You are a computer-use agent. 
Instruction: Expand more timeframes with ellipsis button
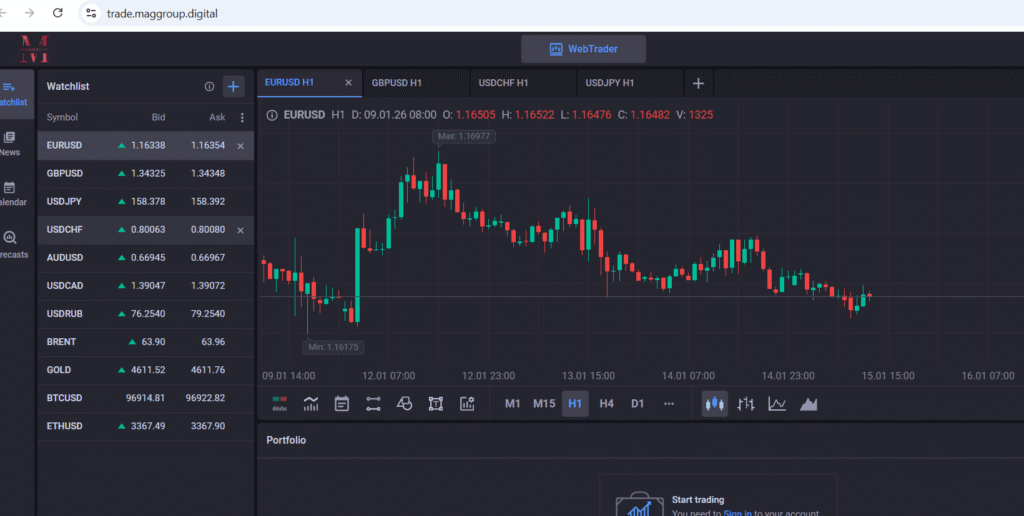(x=668, y=404)
